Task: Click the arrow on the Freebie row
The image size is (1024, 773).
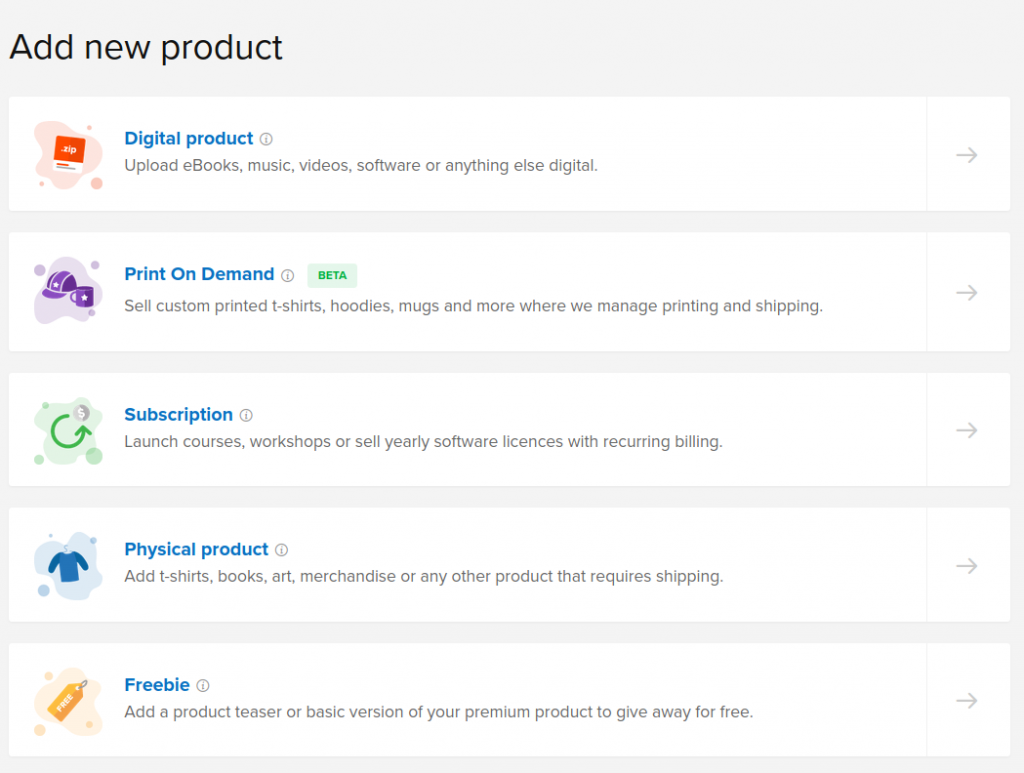Action: [966, 700]
